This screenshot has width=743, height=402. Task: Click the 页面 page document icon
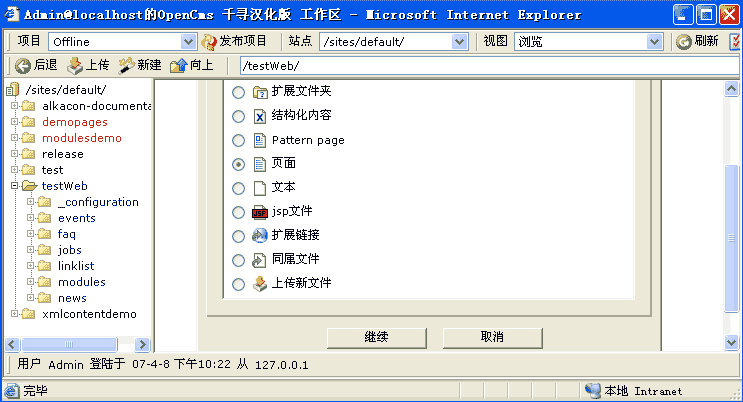[x=260, y=164]
